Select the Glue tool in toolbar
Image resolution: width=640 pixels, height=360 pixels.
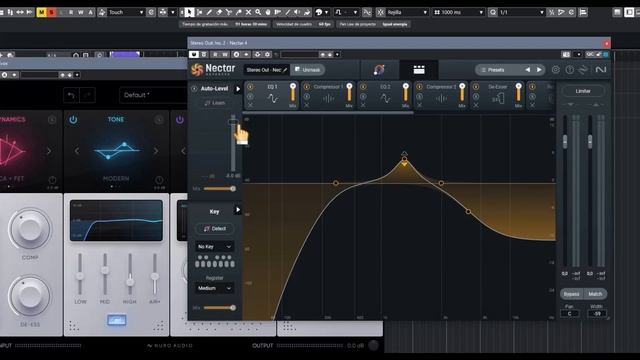click(238, 12)
